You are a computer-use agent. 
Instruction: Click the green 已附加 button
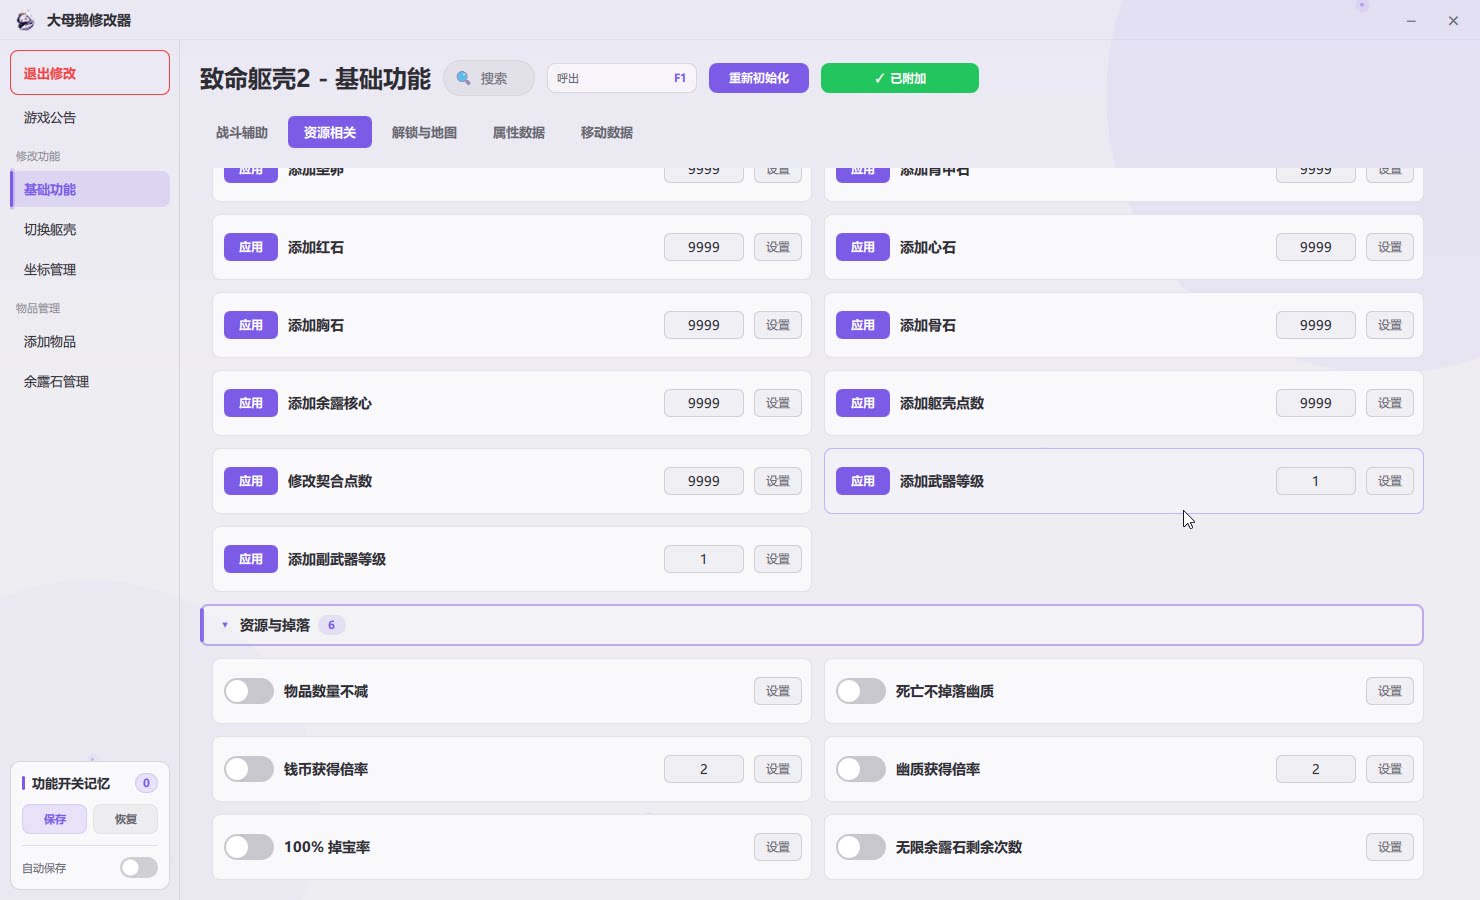pyautogui.click(x=900, y=78)
